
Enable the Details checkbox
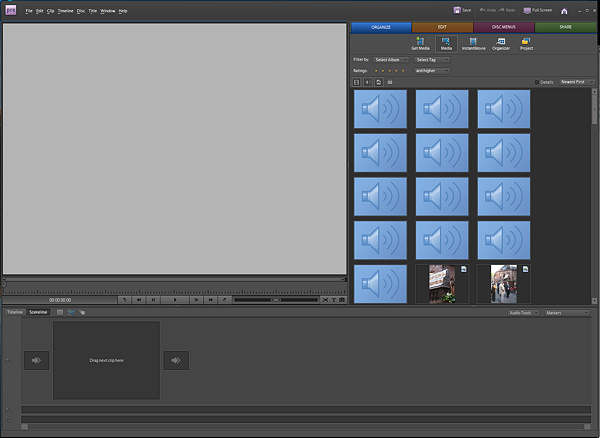click(x=536, y=82)
